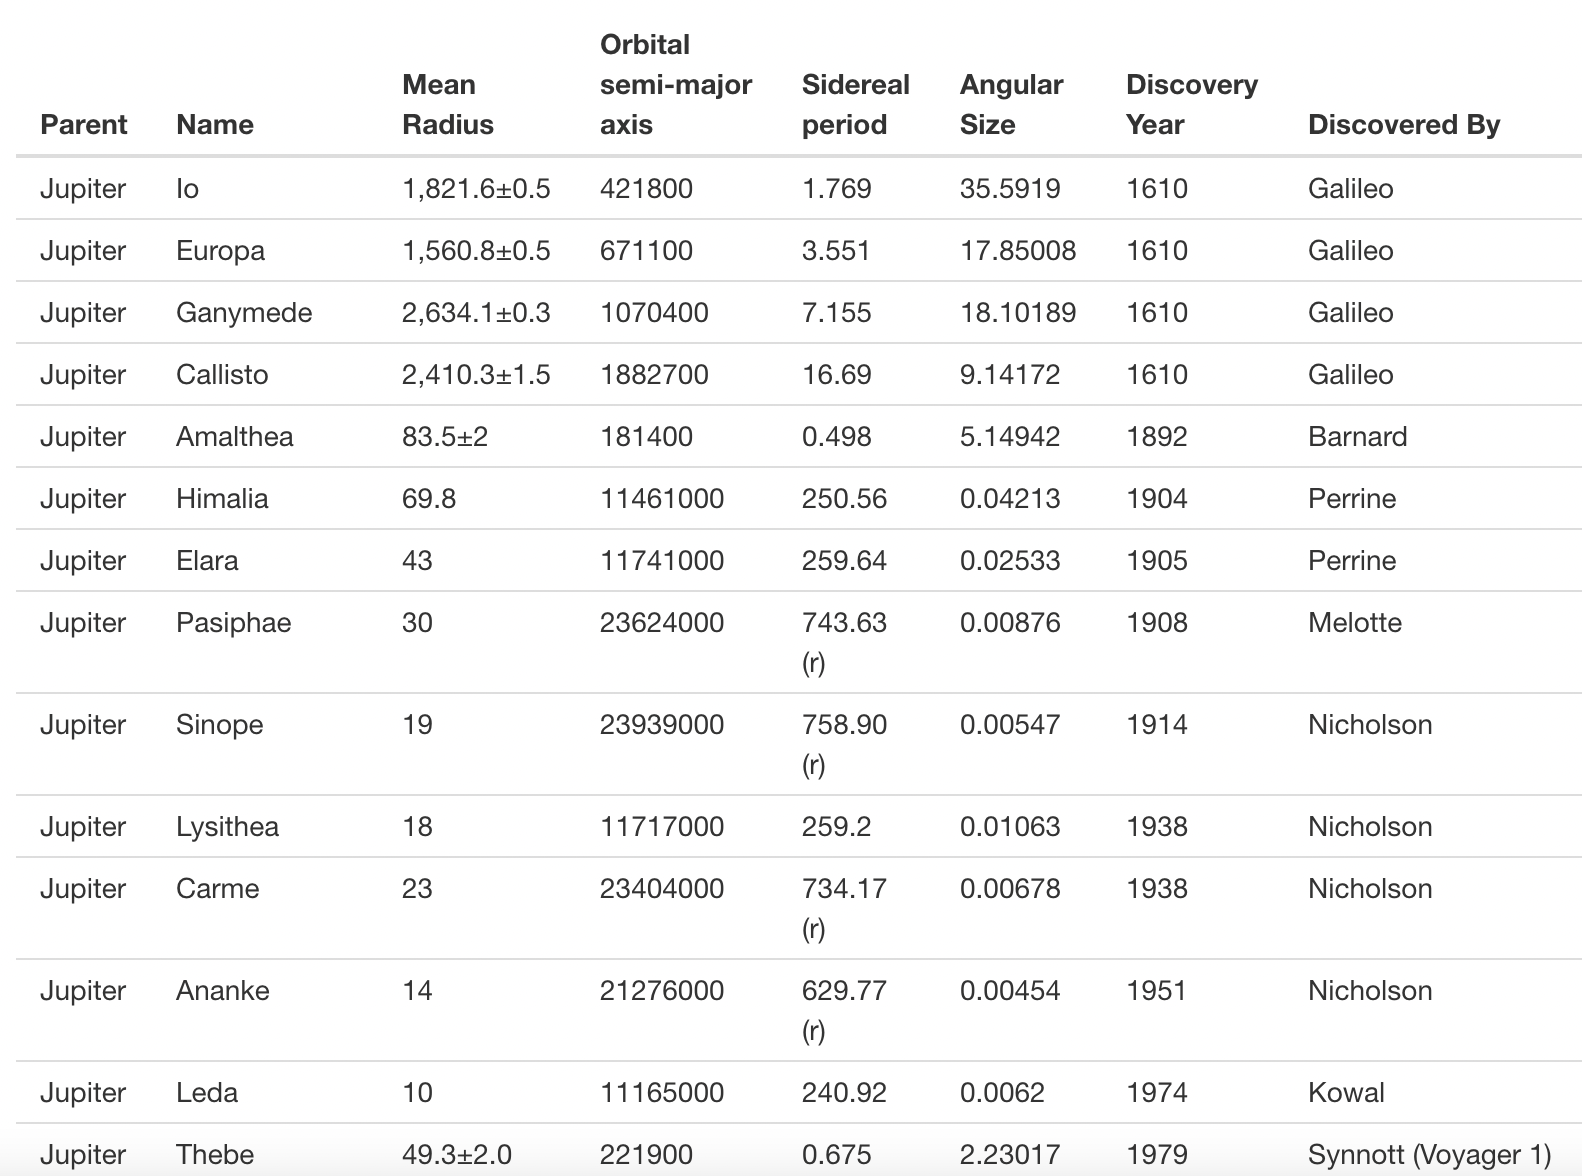Select the Discovery Year column header

1191,105
